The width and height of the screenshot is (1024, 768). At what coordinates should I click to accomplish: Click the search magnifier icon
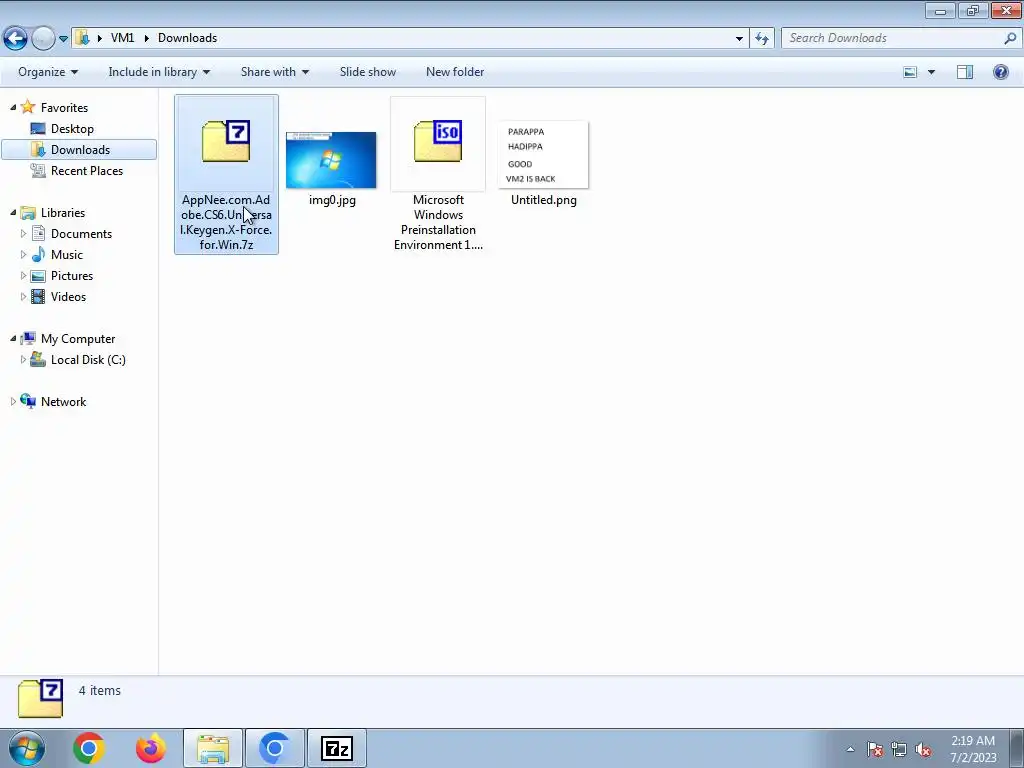tap(1010, 38)
